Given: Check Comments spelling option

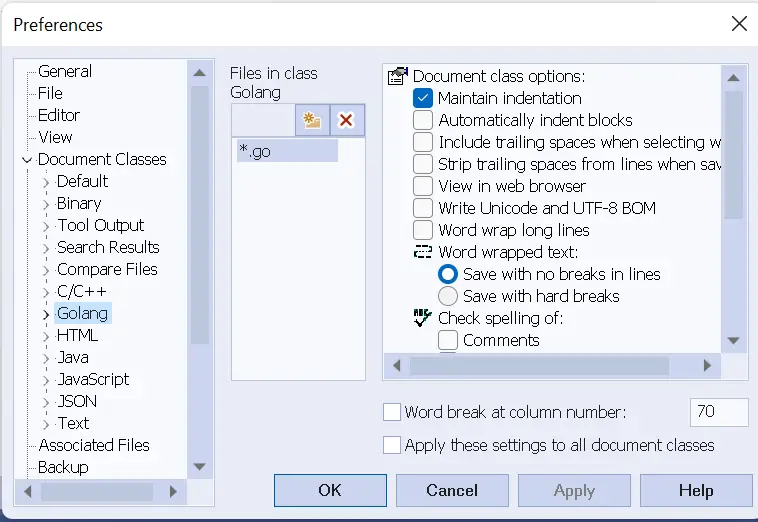Looking at the screenshot, I should 448,340.
